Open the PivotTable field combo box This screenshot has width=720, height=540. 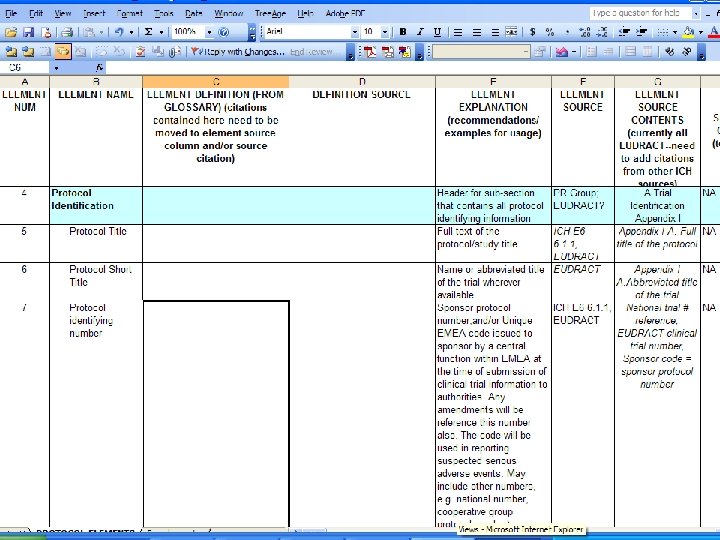click(x=481, y=52)
